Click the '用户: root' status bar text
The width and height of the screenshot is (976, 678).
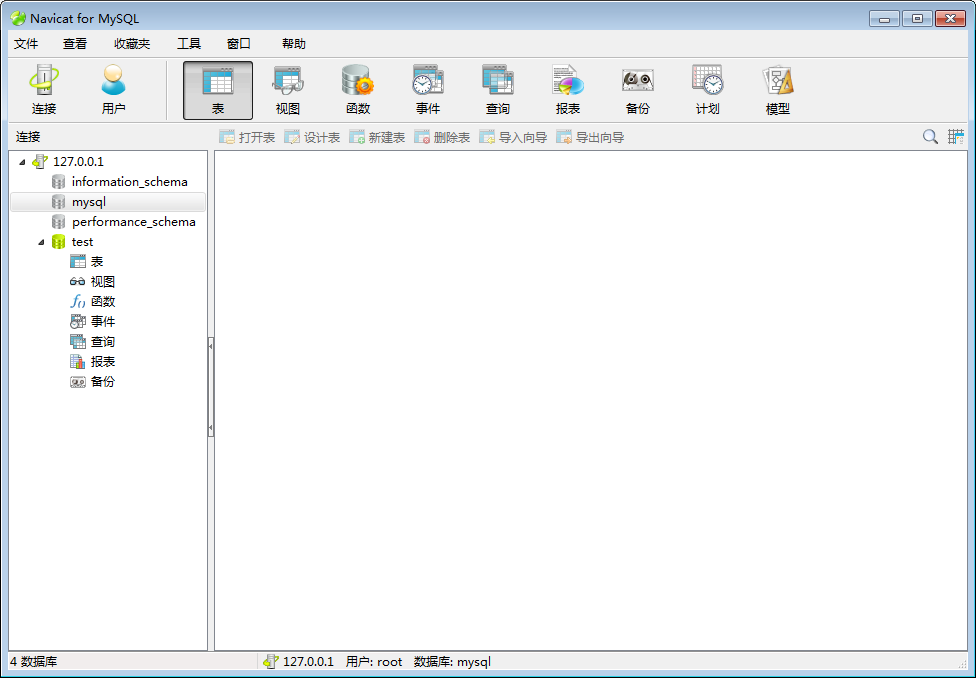(x=374, y=662)
